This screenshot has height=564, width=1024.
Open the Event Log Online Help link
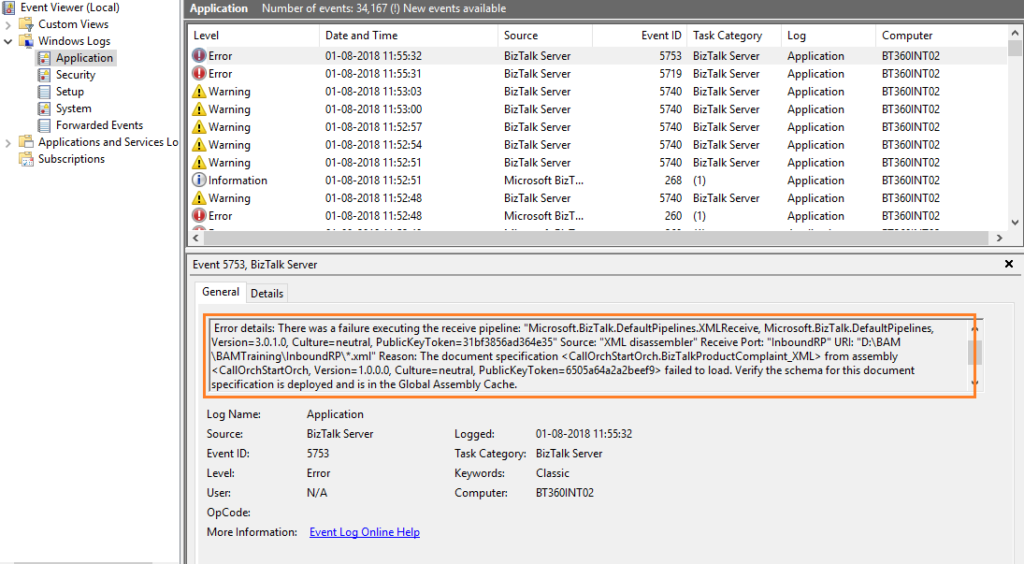click(364, 532)
